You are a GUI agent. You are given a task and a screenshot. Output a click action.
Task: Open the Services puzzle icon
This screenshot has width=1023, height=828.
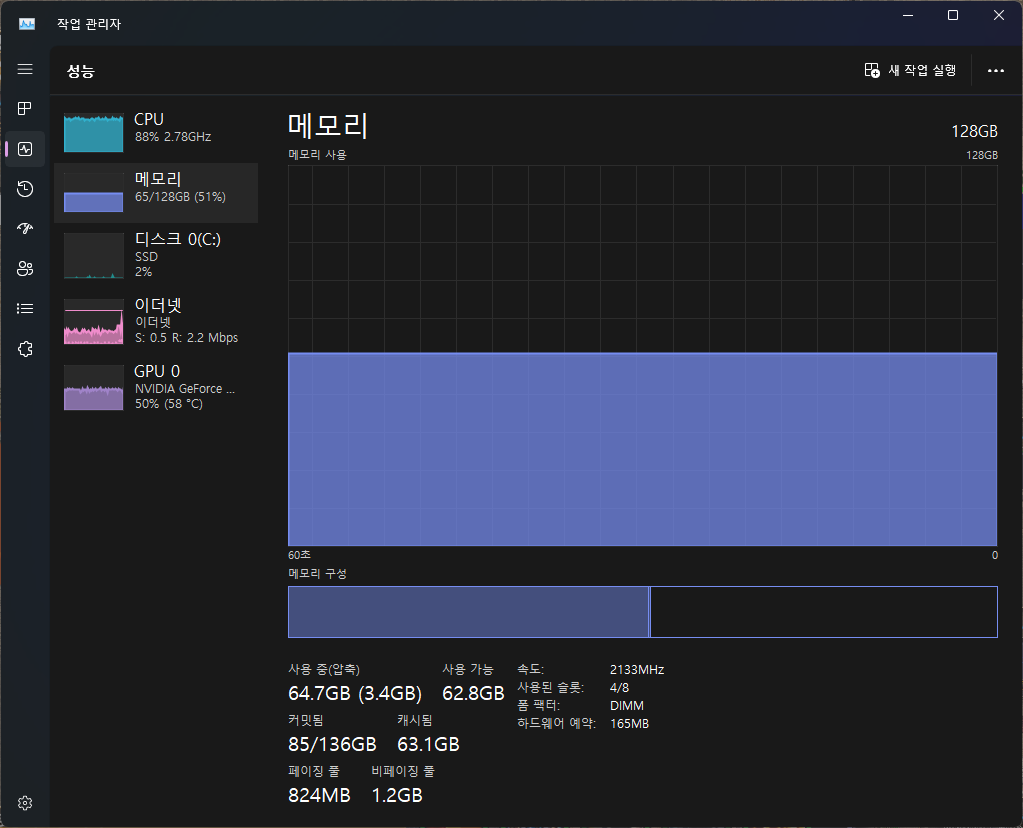25,348
